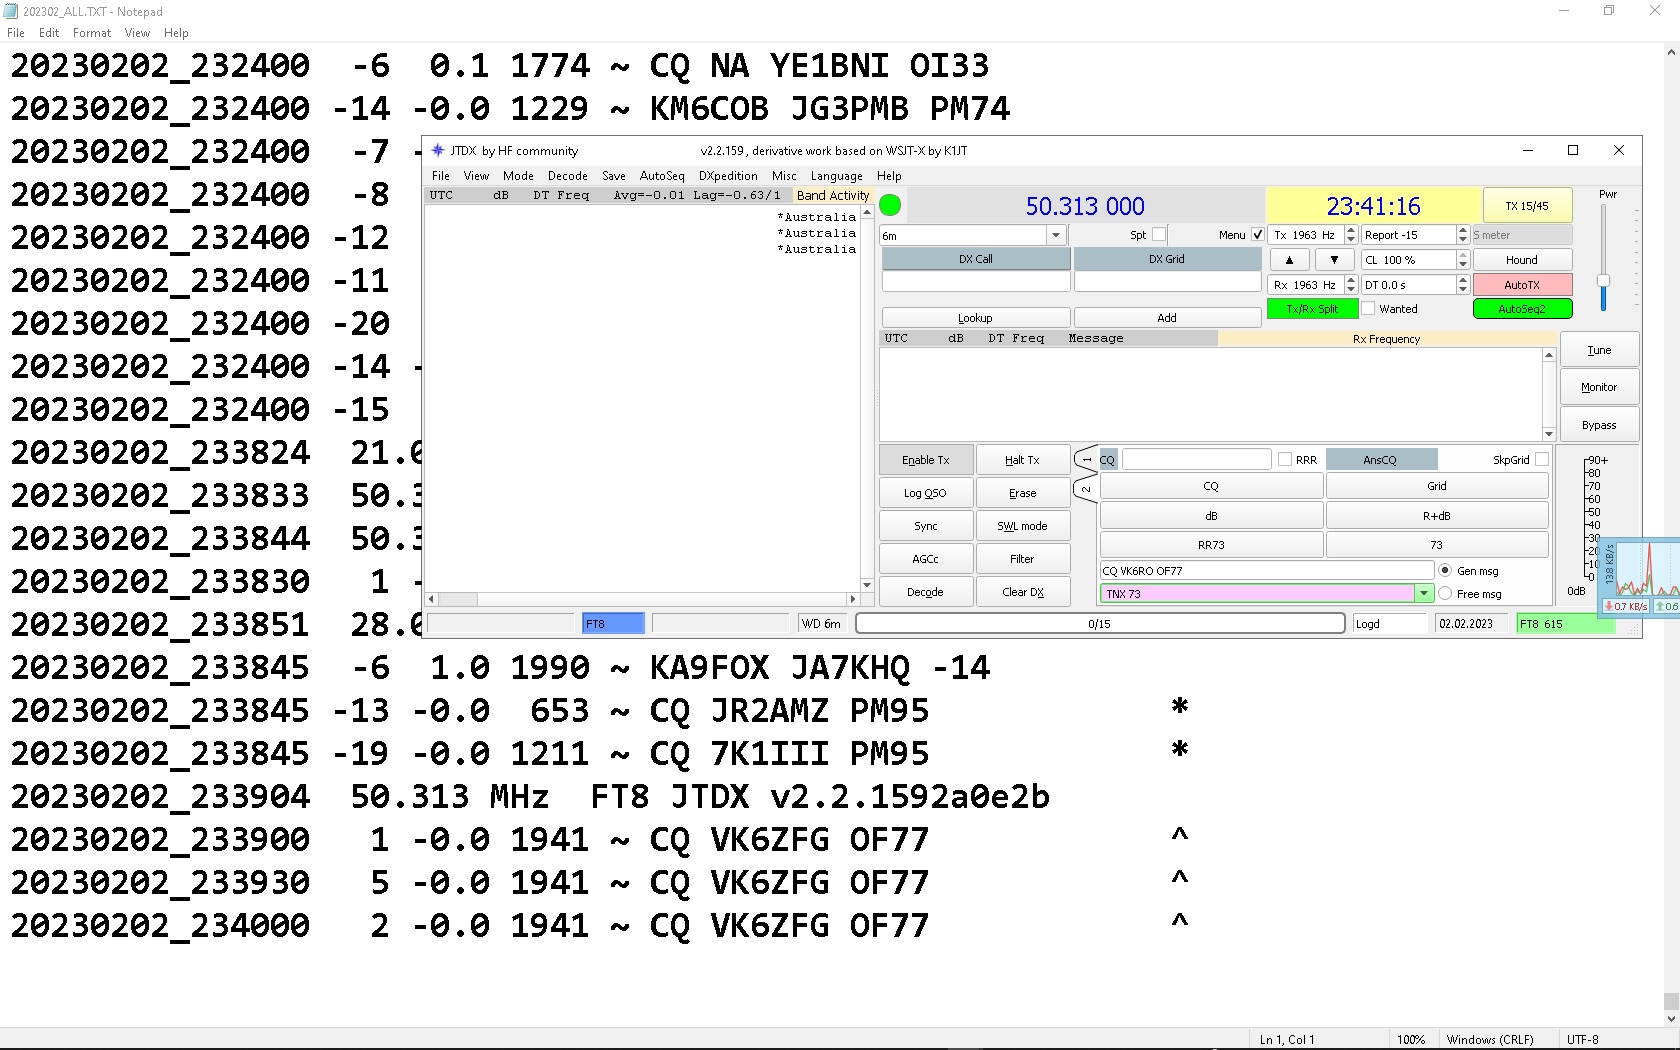Click the Notepad icon in title bar
Viewport: 1680px width, 1050px height.
11,11
